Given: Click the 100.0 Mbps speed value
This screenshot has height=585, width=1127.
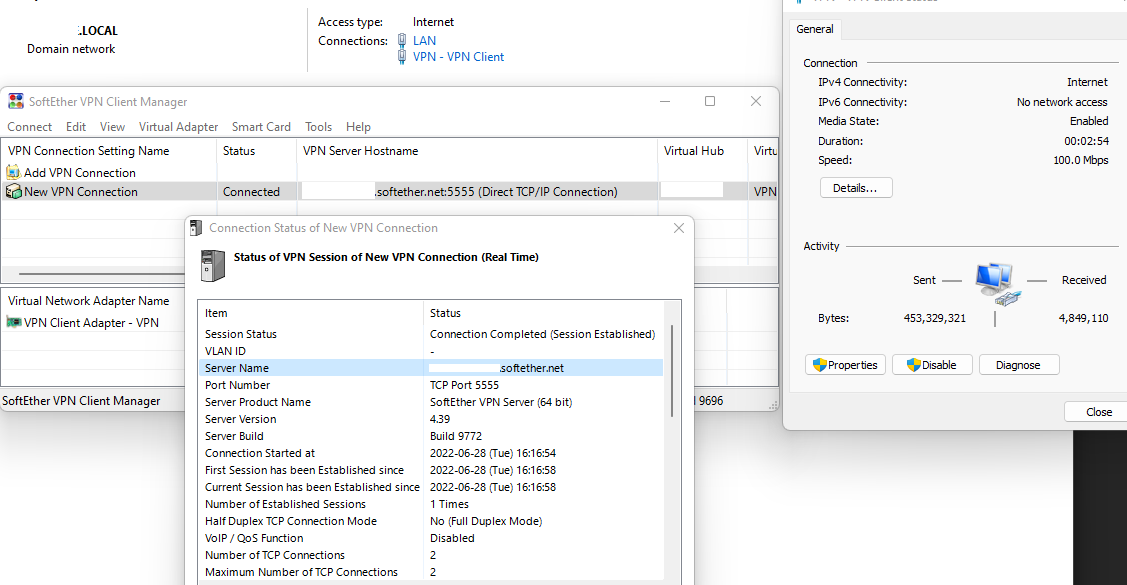Looking at the screenshot, I should [x=1081, y=160].
